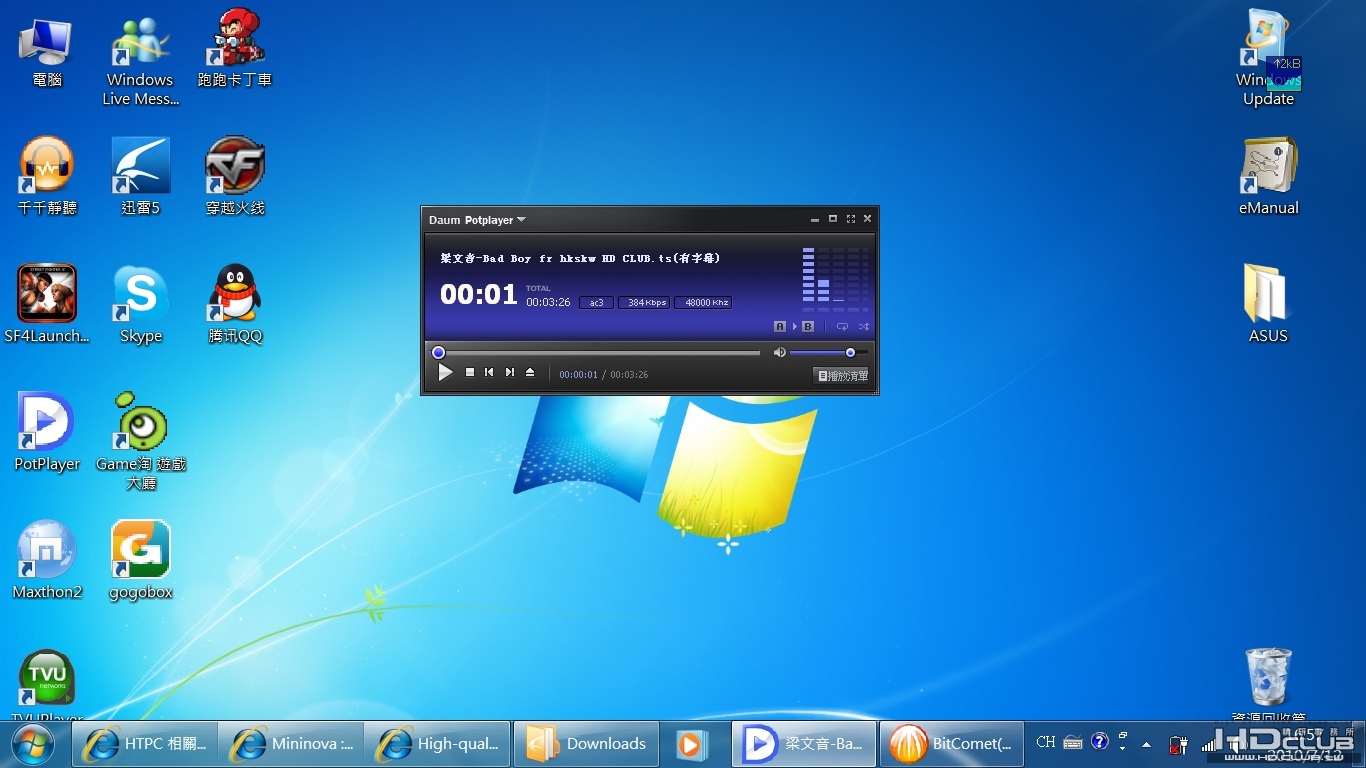Launch the 穿越火线 CrossFire shortcut
This screenshot has width=1366, height=768.
pos(234,177)
